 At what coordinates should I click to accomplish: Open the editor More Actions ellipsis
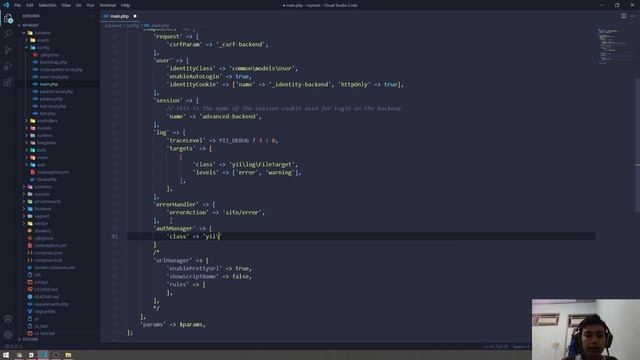click(632, 16)
